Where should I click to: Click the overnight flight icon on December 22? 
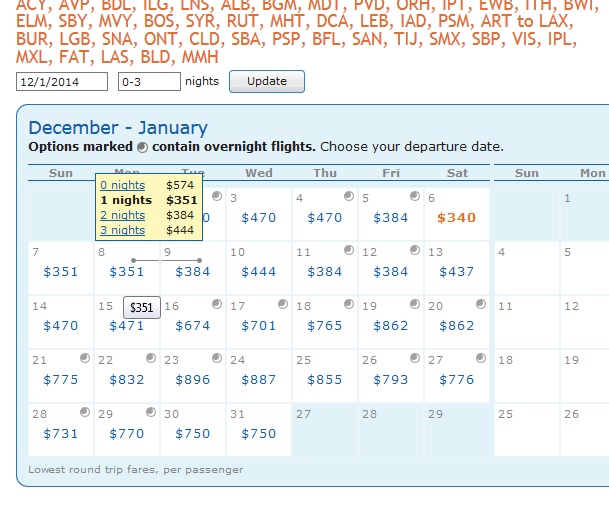149,358
